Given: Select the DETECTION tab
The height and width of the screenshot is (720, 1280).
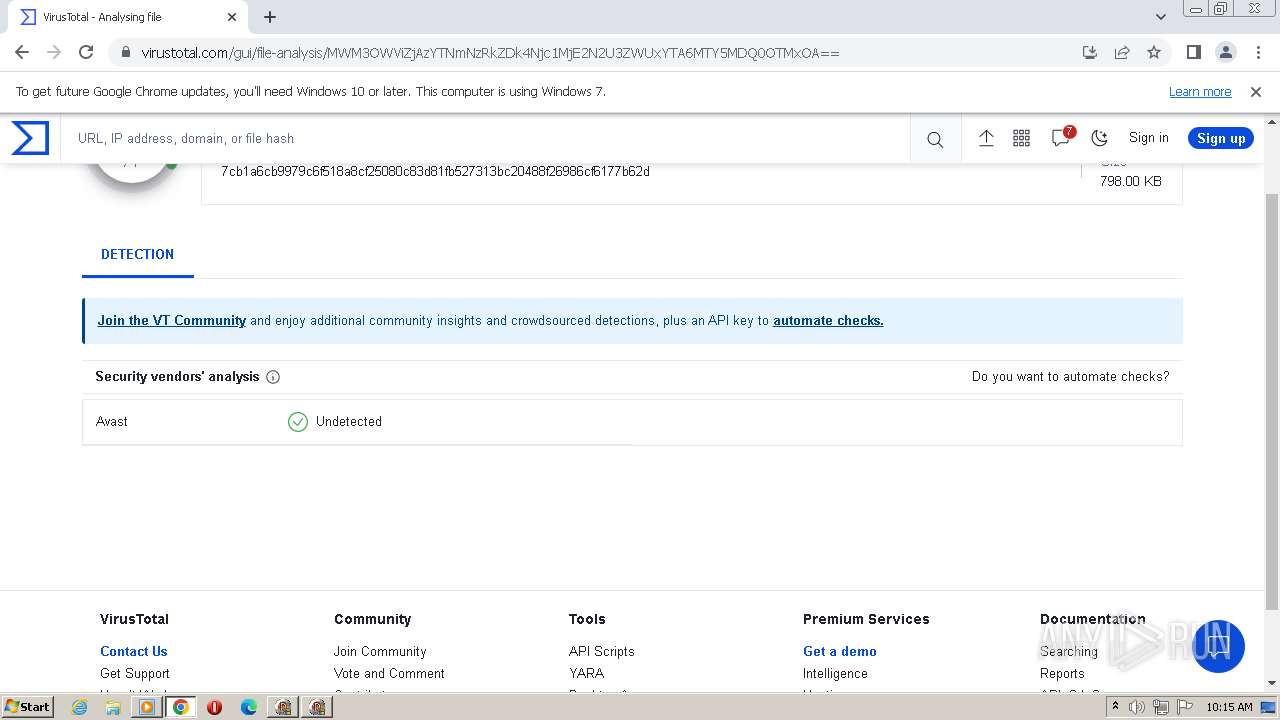Looking at the screenshot, I should click(137, 254).
